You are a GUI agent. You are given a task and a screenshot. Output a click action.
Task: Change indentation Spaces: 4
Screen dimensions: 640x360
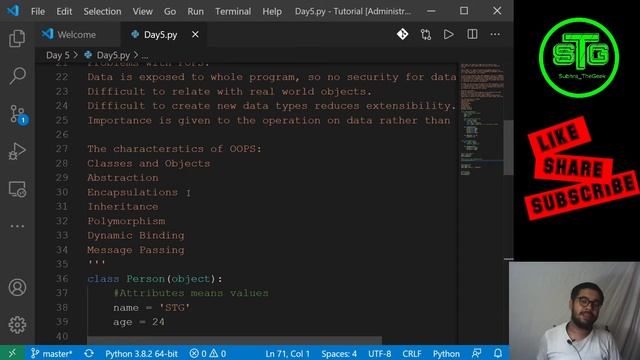coord(339,353)
